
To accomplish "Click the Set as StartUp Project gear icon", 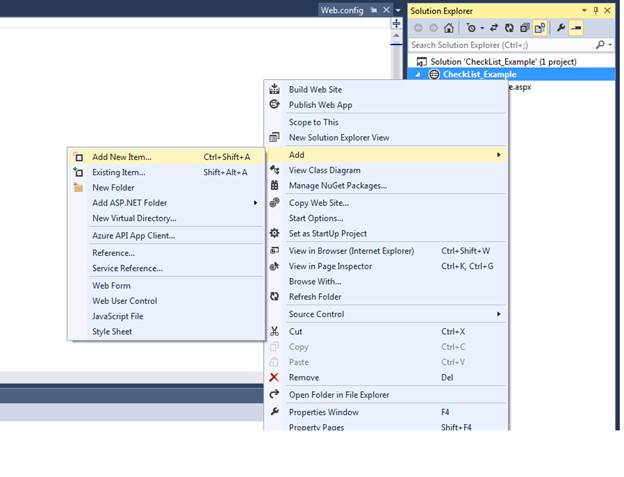I will click(x=275, y=233).
